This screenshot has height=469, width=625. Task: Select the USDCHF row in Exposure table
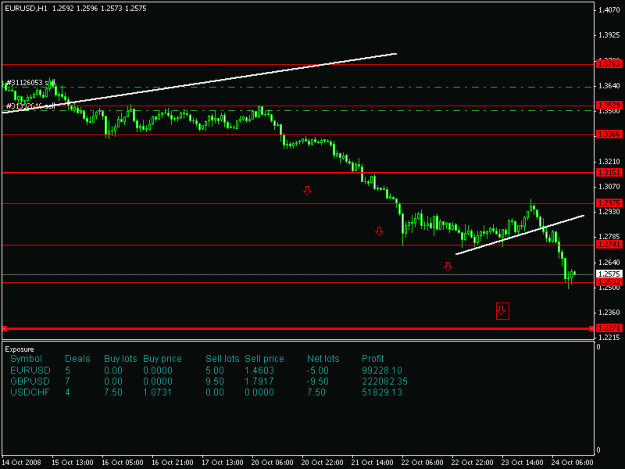206,392
